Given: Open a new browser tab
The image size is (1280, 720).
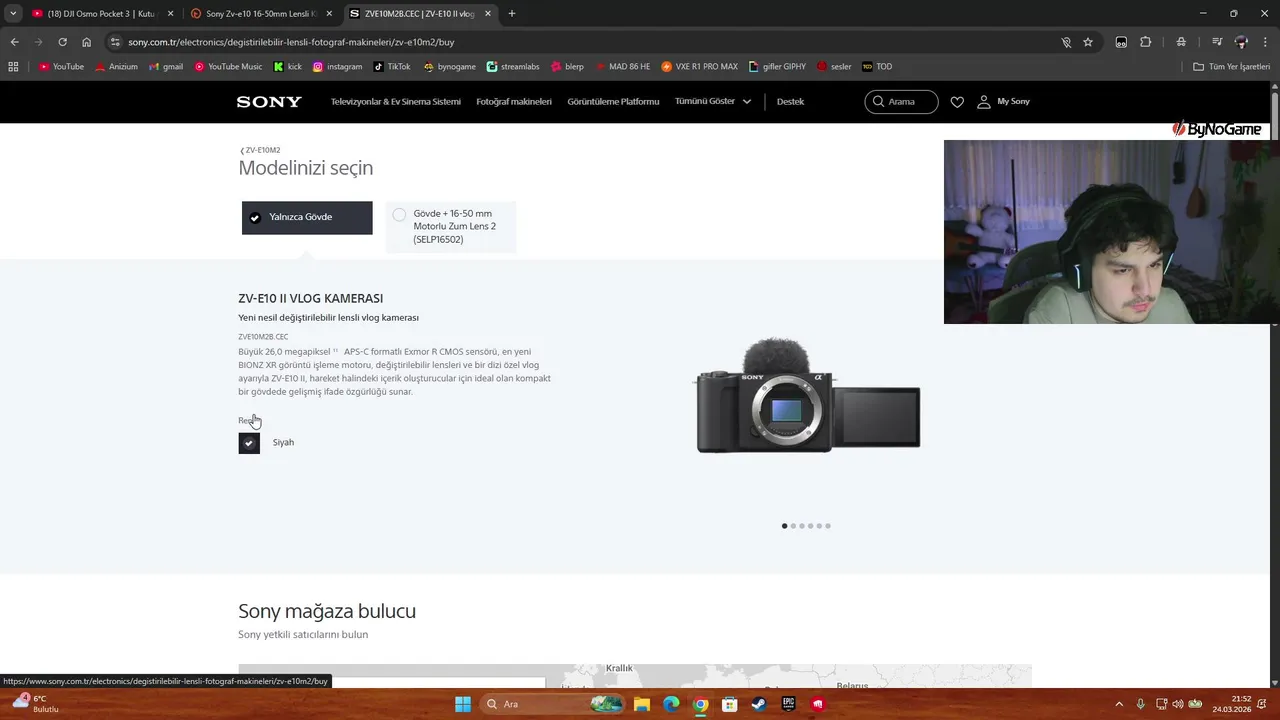Looking at the screenshot, I should pos(512,13).
